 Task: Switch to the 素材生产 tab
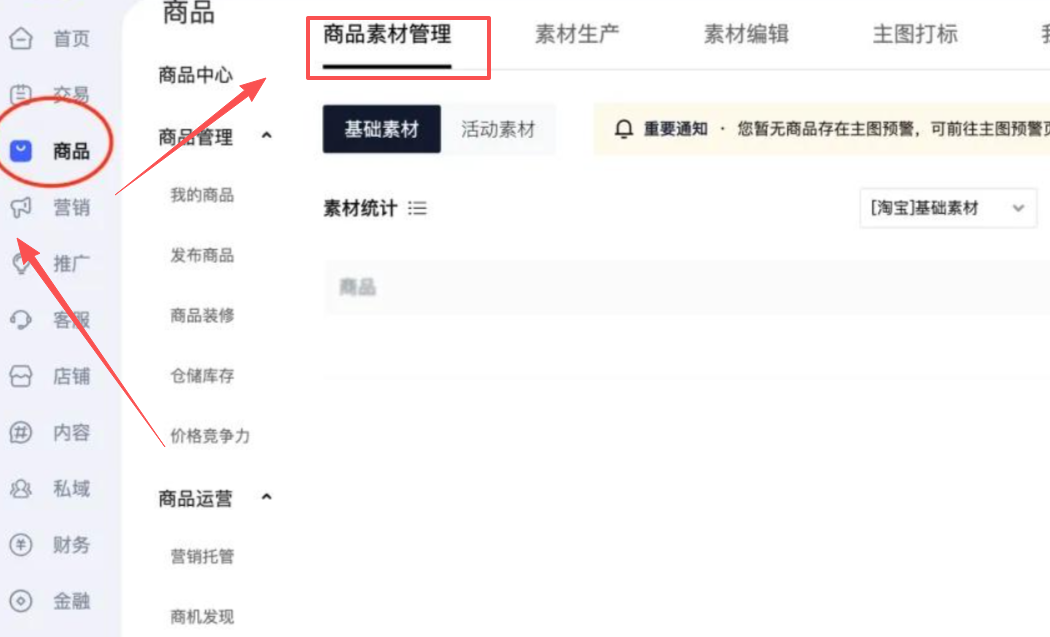(577, 33)
